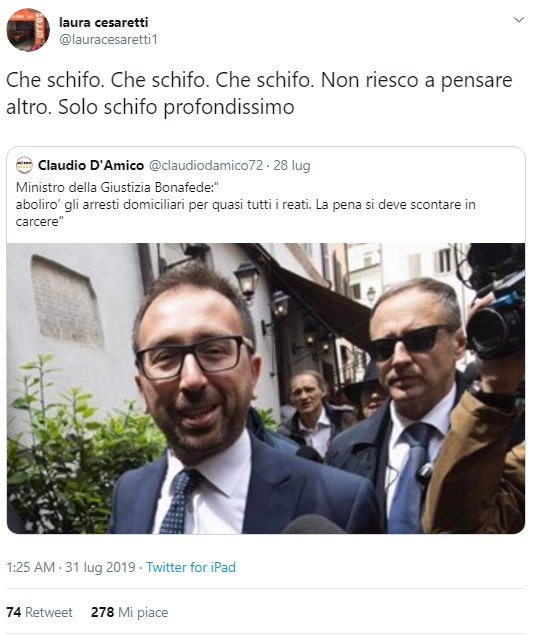Viewport: 533px width, 635px height.
Task: Expand the tweet options chevron
Action: tap(518, 19)
